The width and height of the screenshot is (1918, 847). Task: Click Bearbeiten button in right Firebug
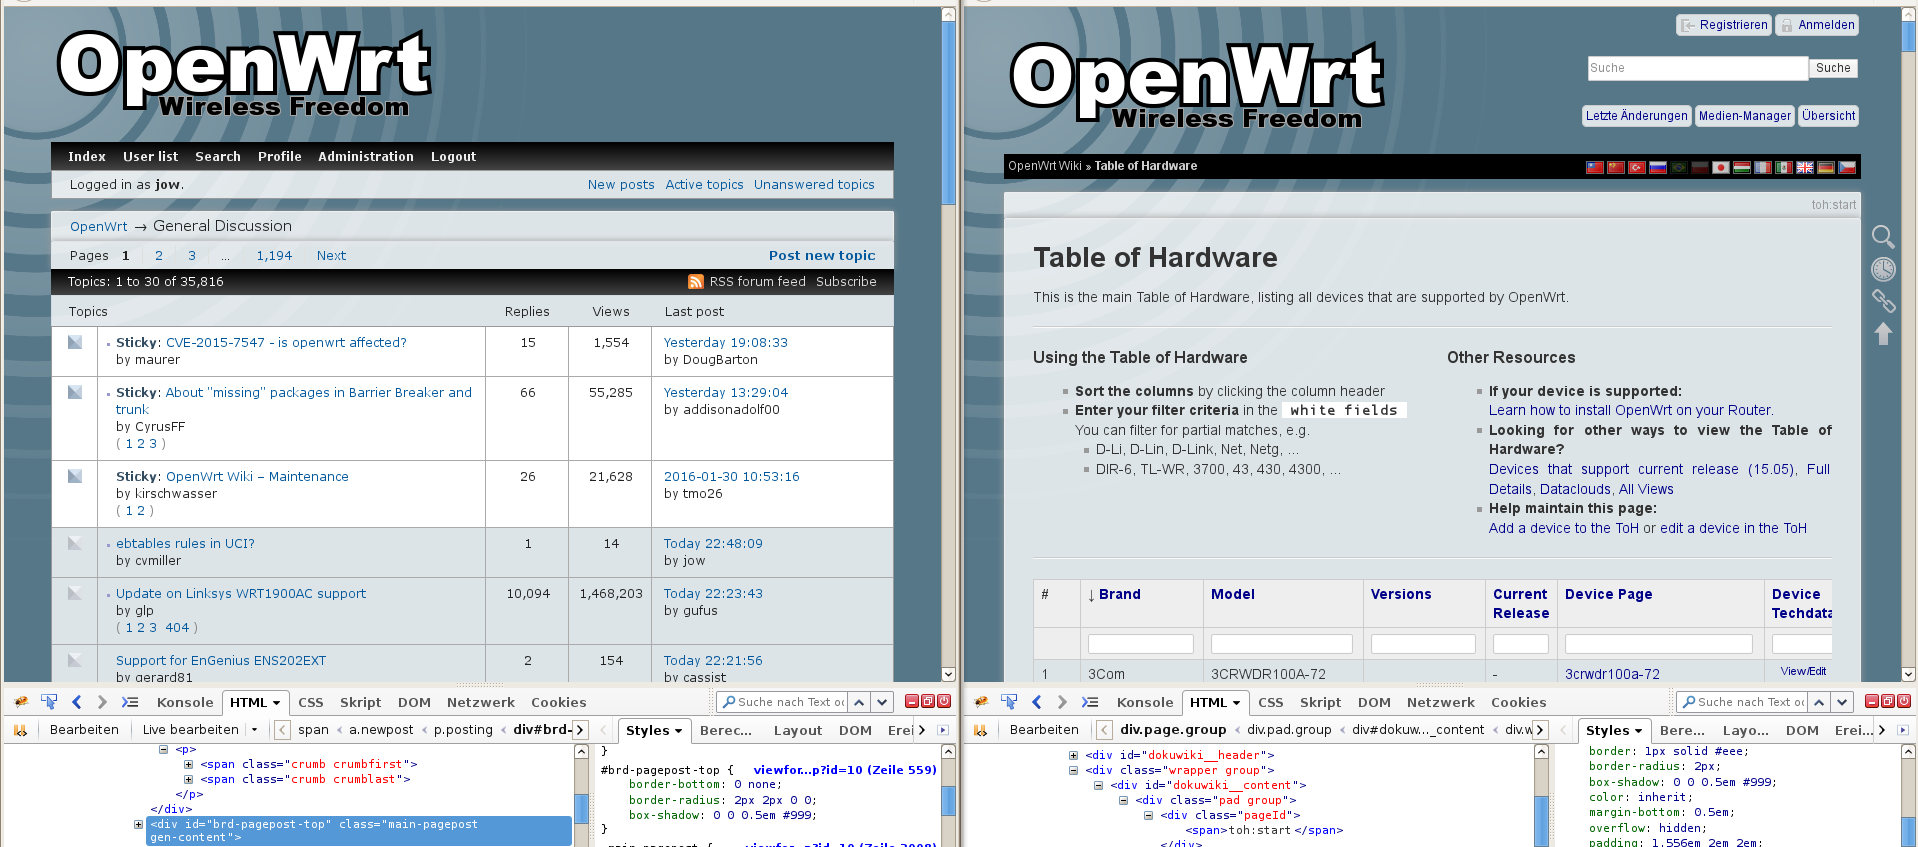click(1044, 730)
